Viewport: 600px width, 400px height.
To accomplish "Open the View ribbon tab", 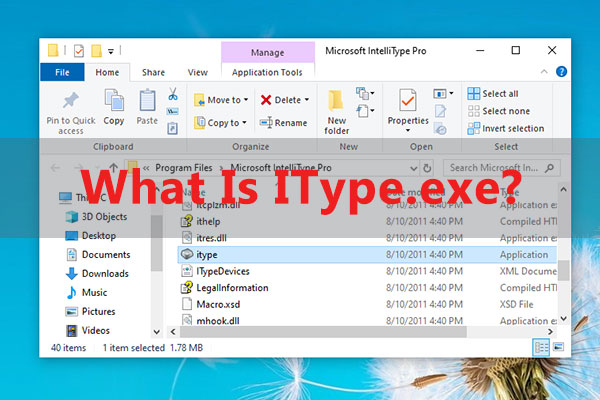I will point(197,72).
